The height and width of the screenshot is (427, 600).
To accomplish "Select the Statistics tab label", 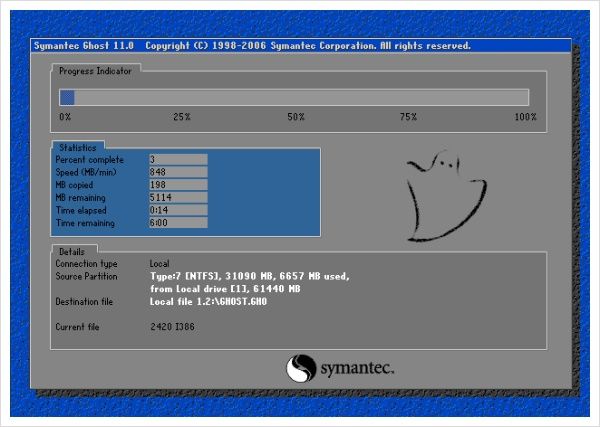I will point(78,148).
